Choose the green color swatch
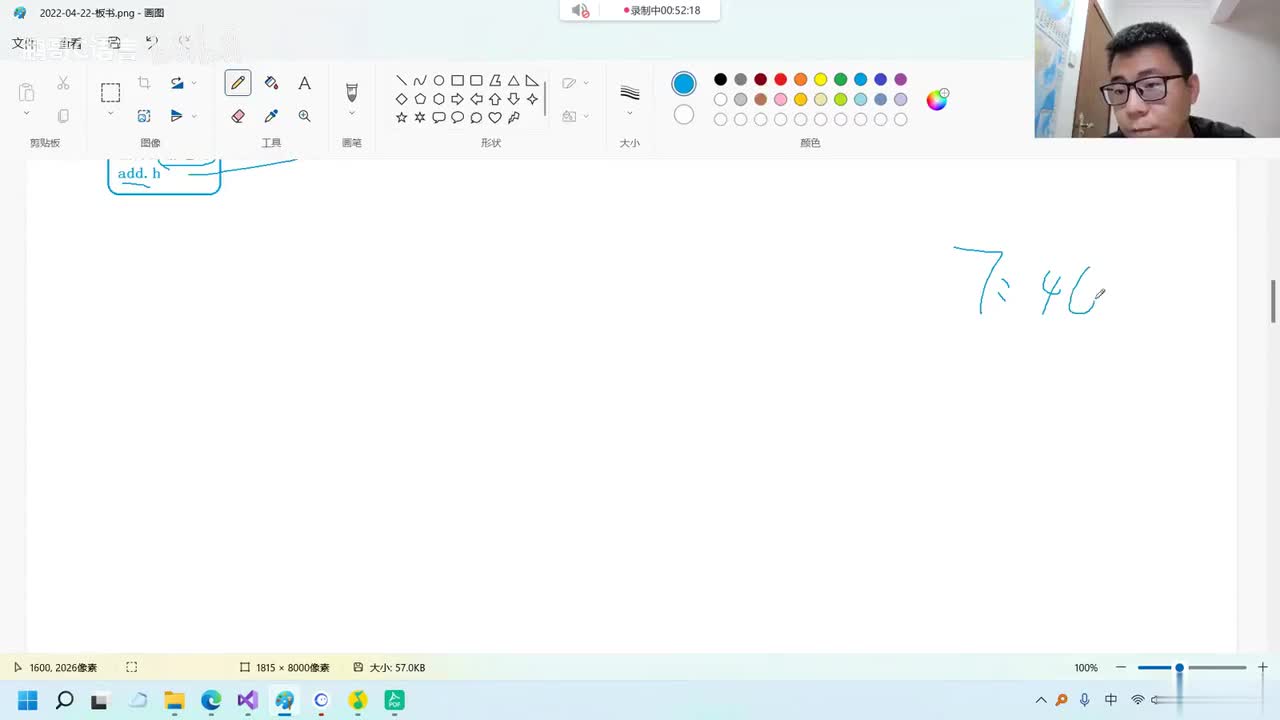Screen dimensions: 1280x720 [840, 79]
